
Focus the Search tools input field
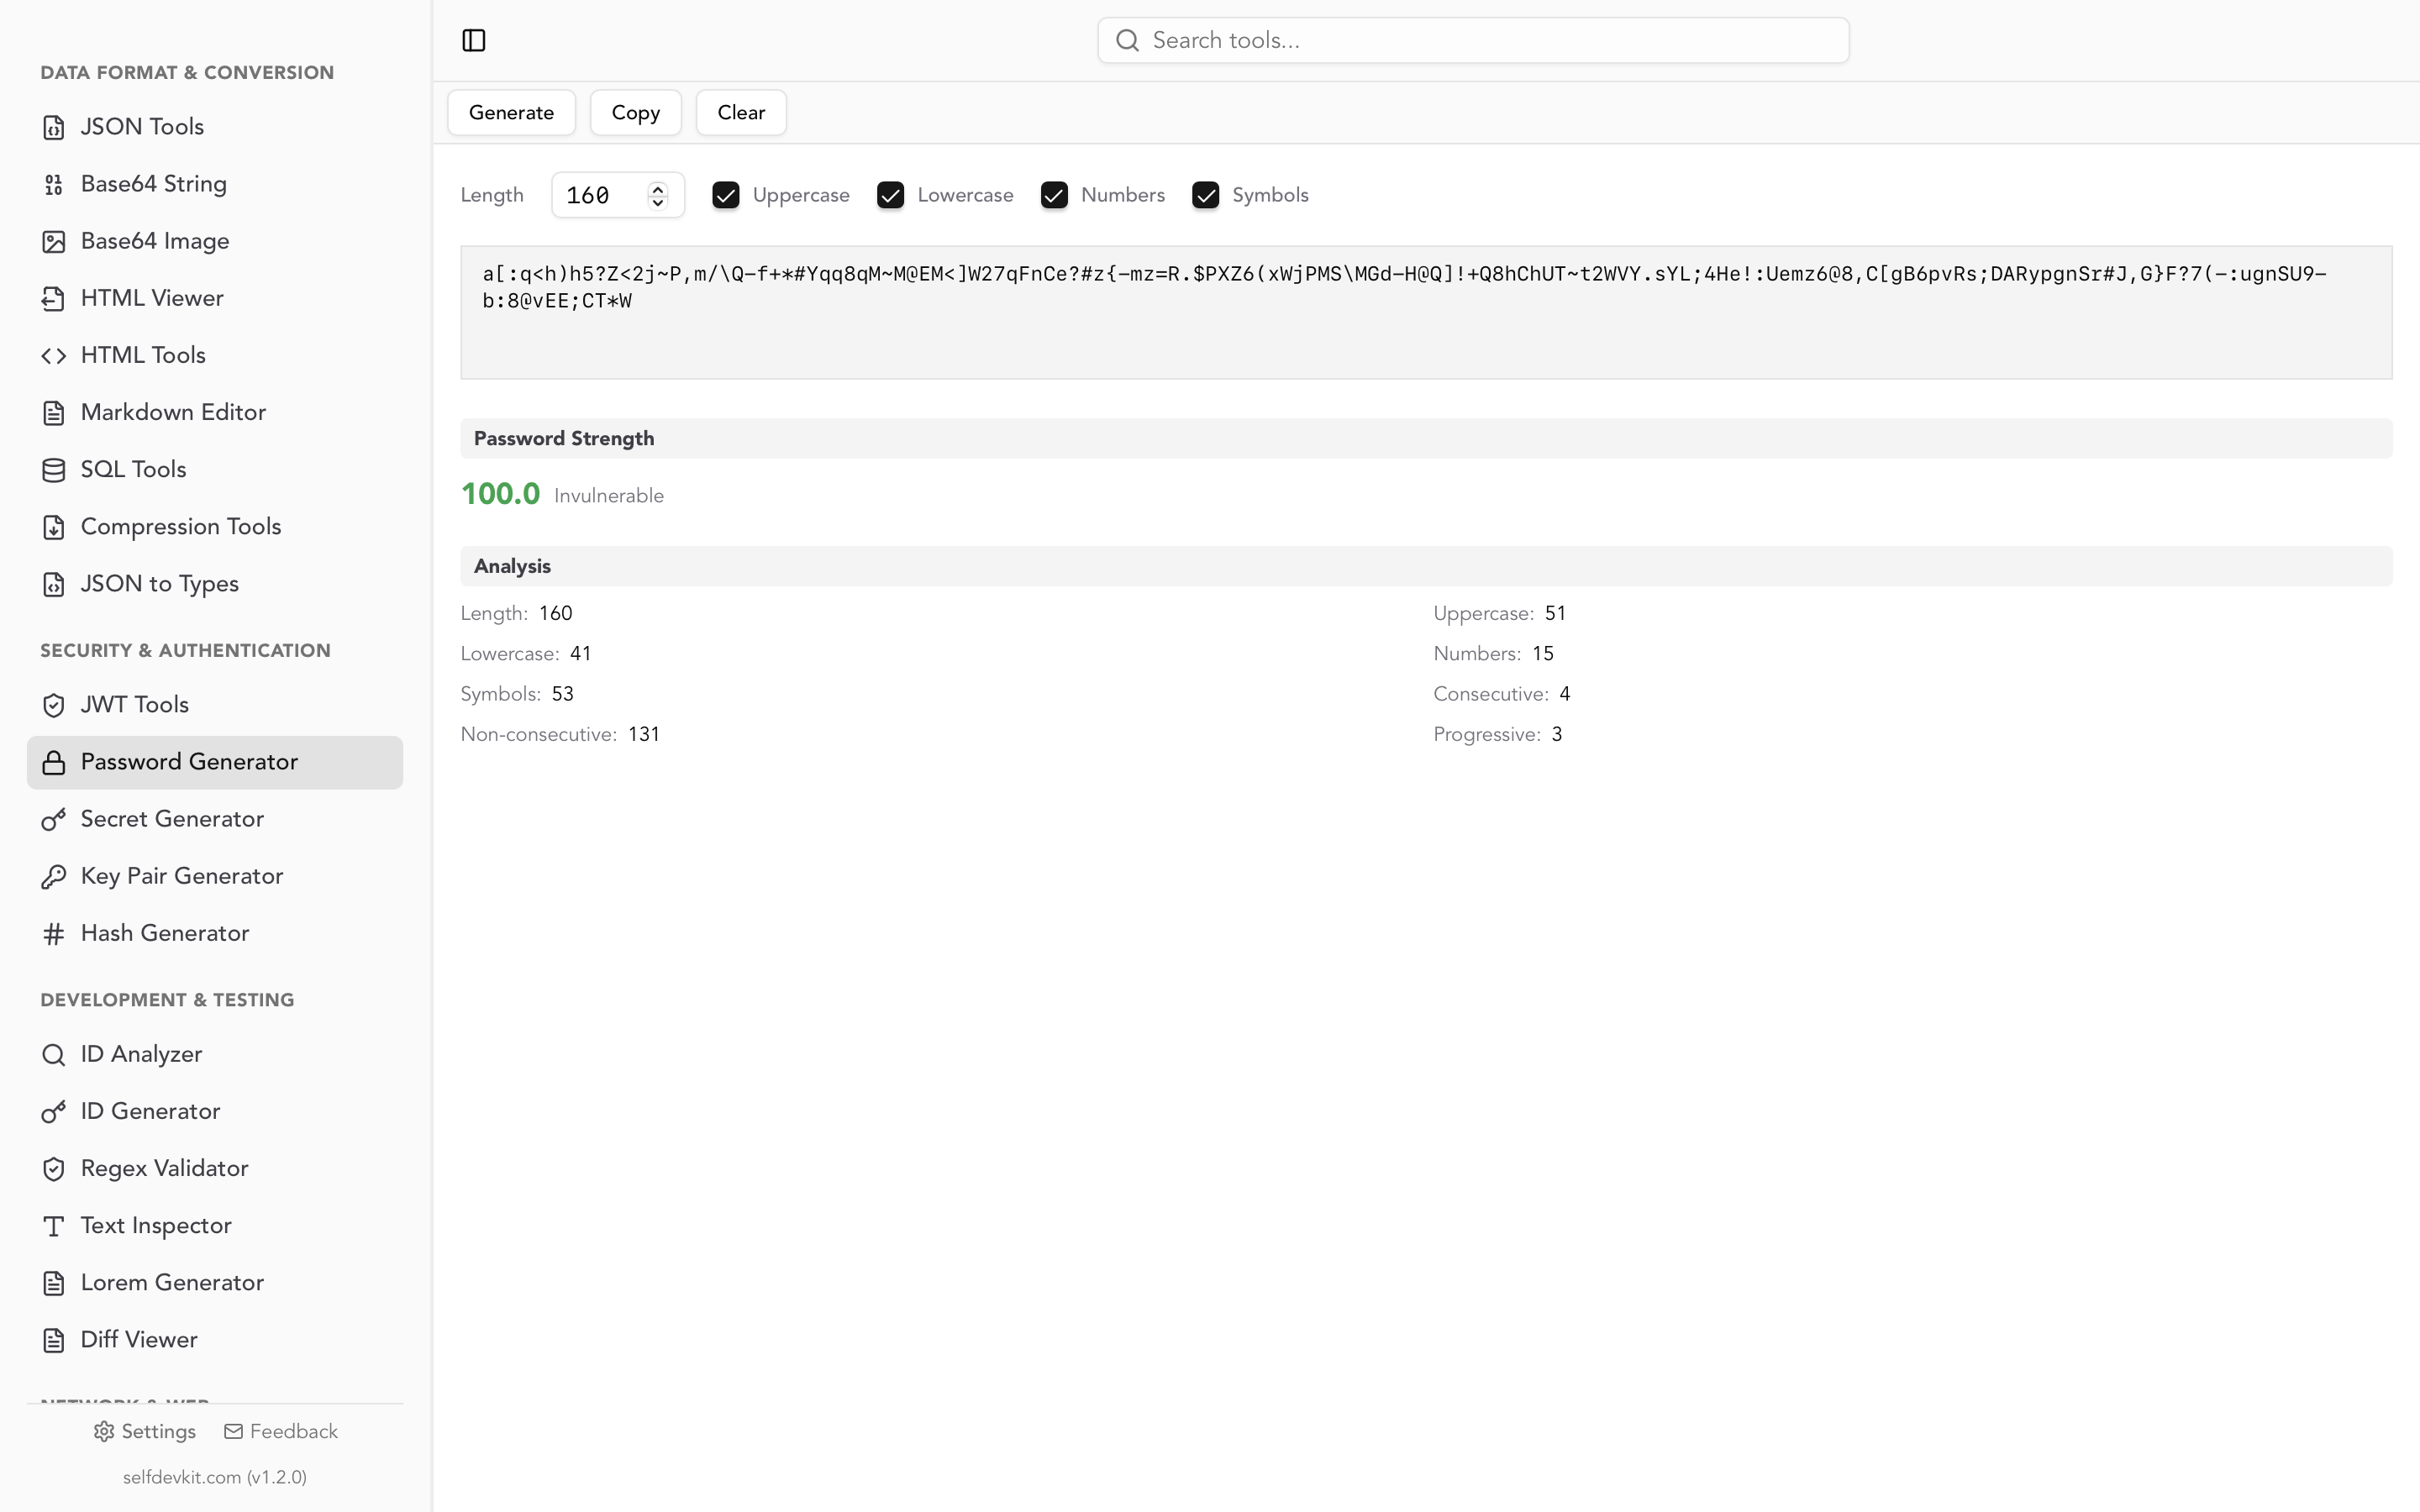pyautogui.click(x=1473, y=40)
